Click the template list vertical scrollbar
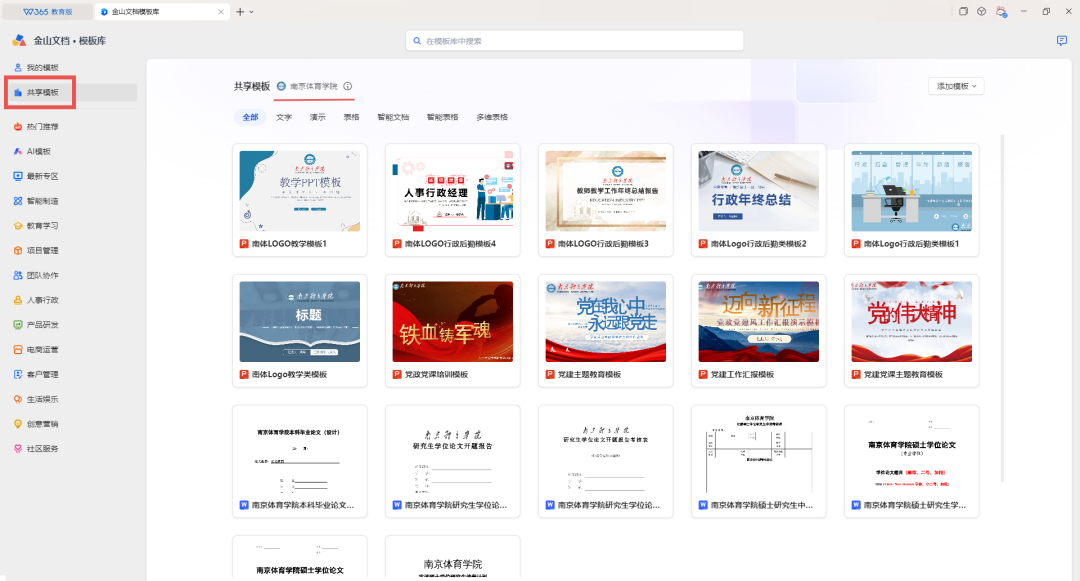Viewport: 1080px width, 581px height. tap(1002, 308)
